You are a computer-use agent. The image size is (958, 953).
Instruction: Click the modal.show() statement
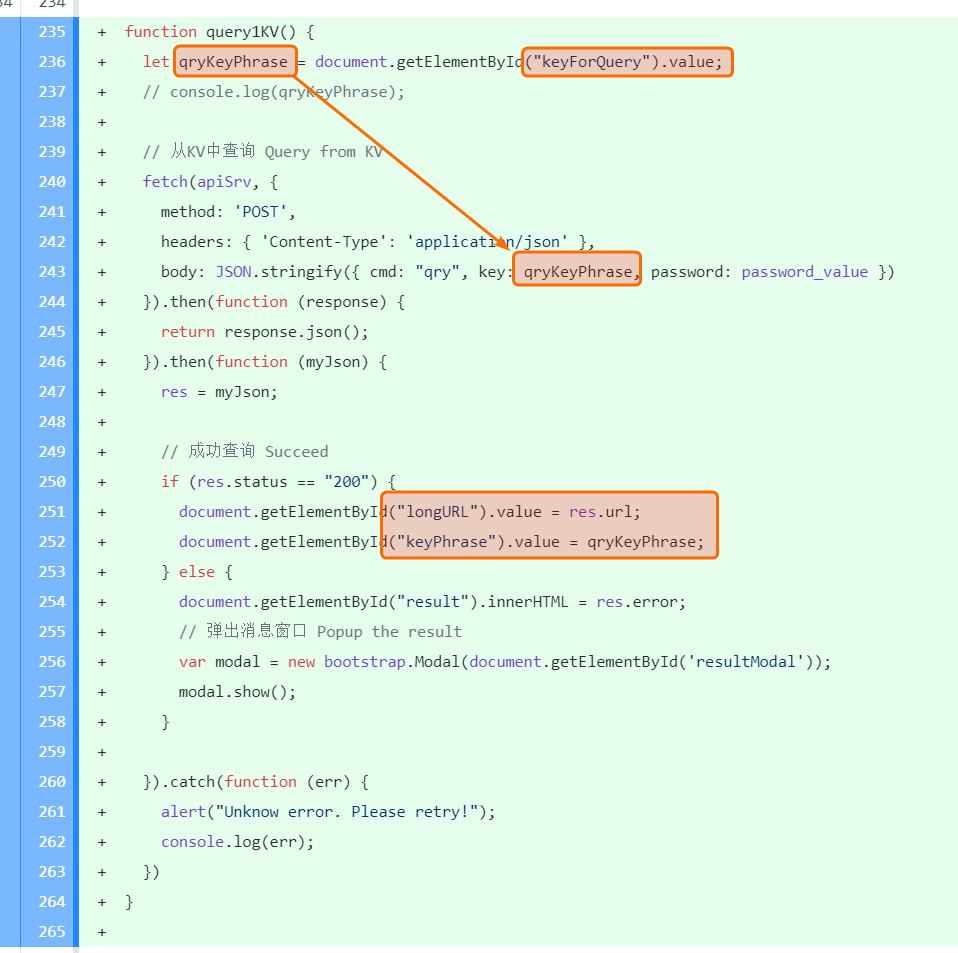[x=237, y=692]
